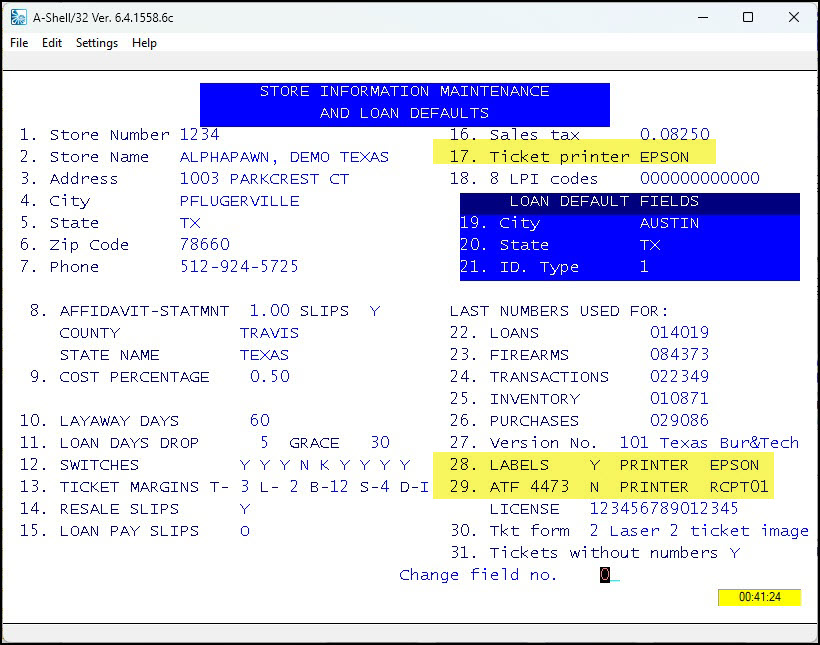
Task: Click the Sales tax value 0.08250
Action: [675, 135]
